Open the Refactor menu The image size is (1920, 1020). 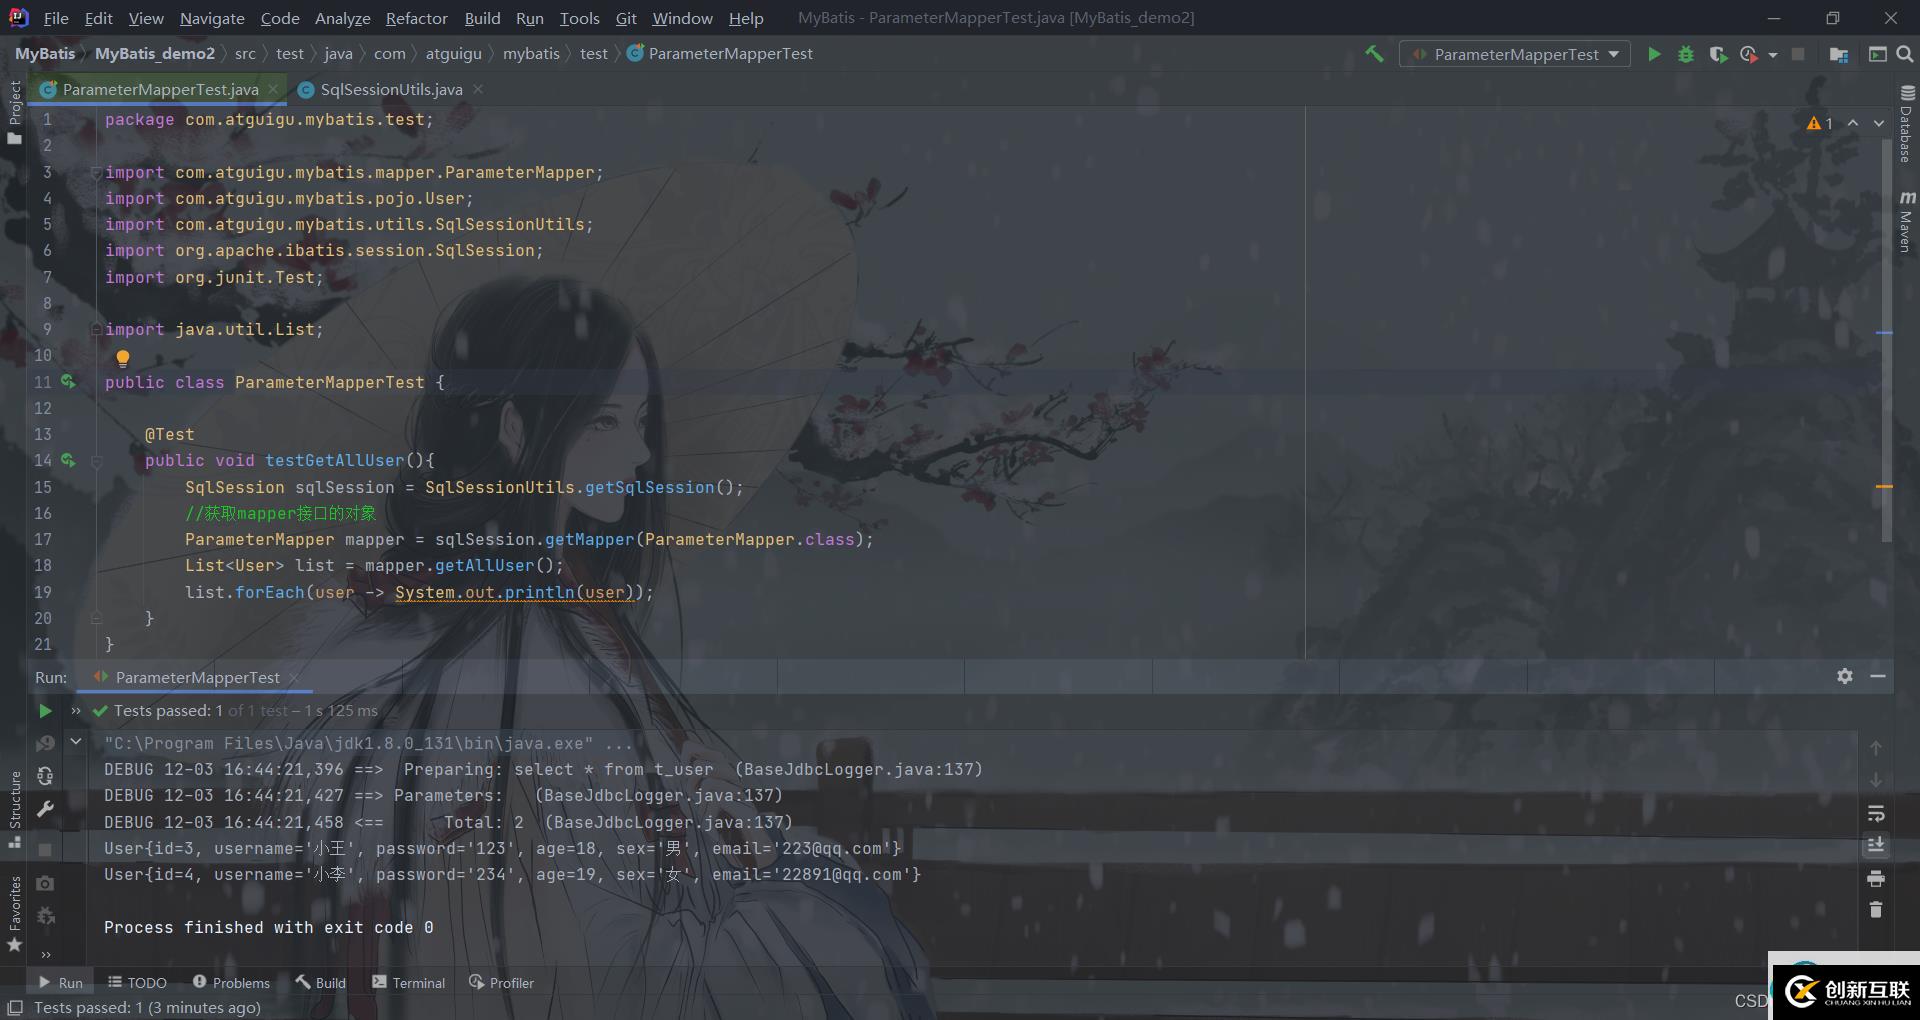point(416,18)
